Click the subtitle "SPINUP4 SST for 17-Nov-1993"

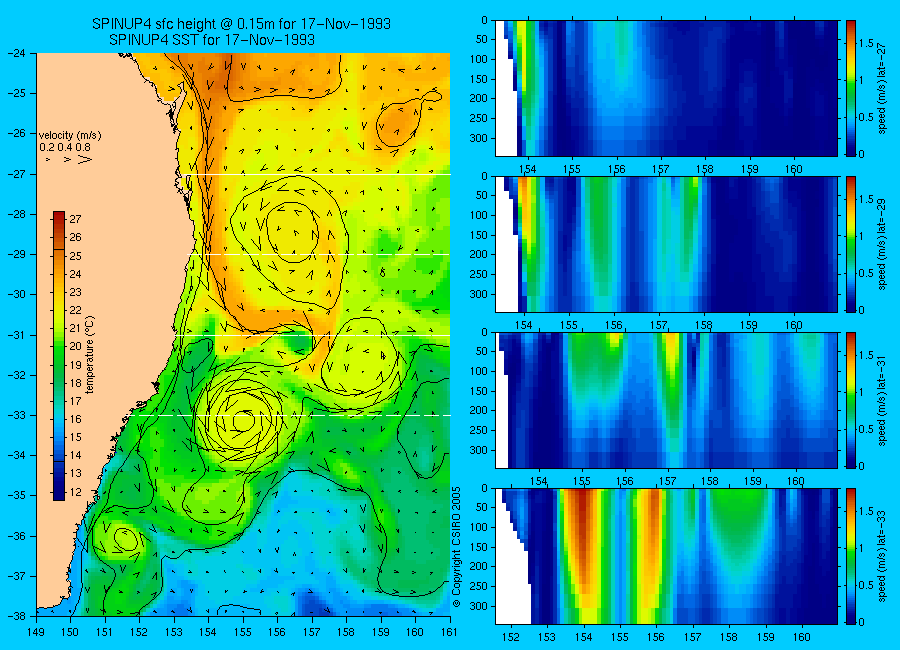point(212,40)
